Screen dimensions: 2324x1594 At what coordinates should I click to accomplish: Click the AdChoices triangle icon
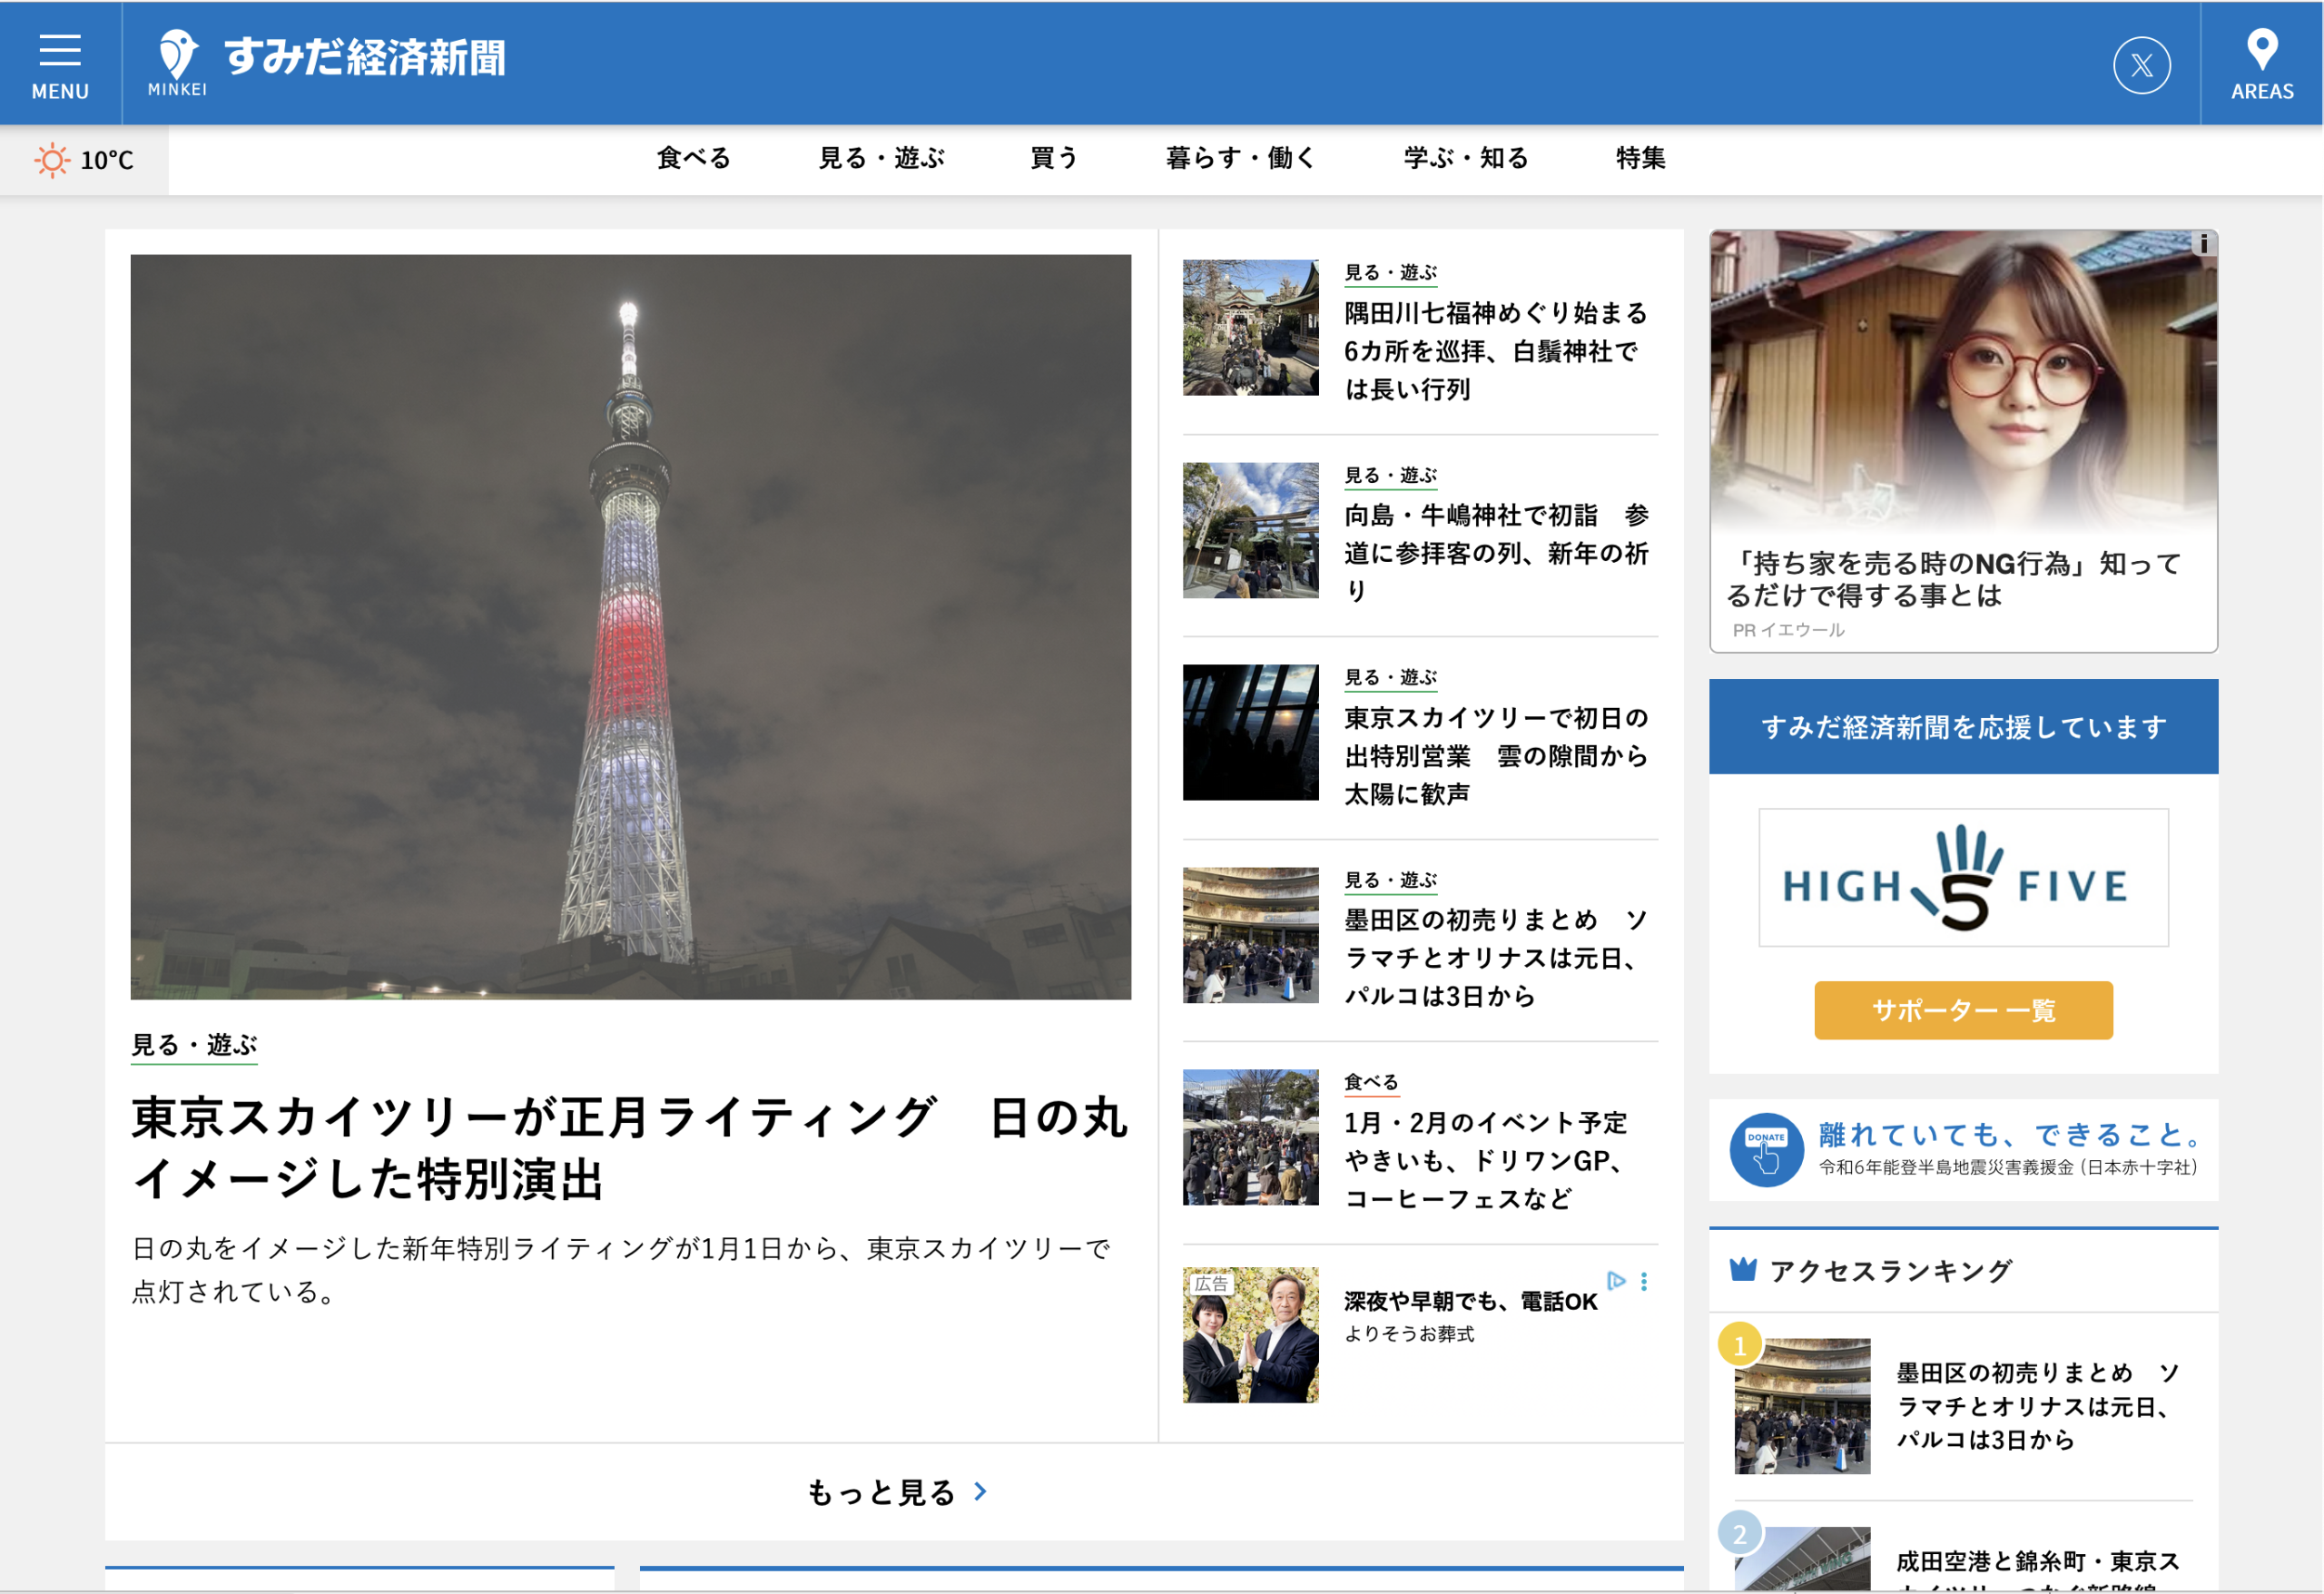coord(1615,1280)
